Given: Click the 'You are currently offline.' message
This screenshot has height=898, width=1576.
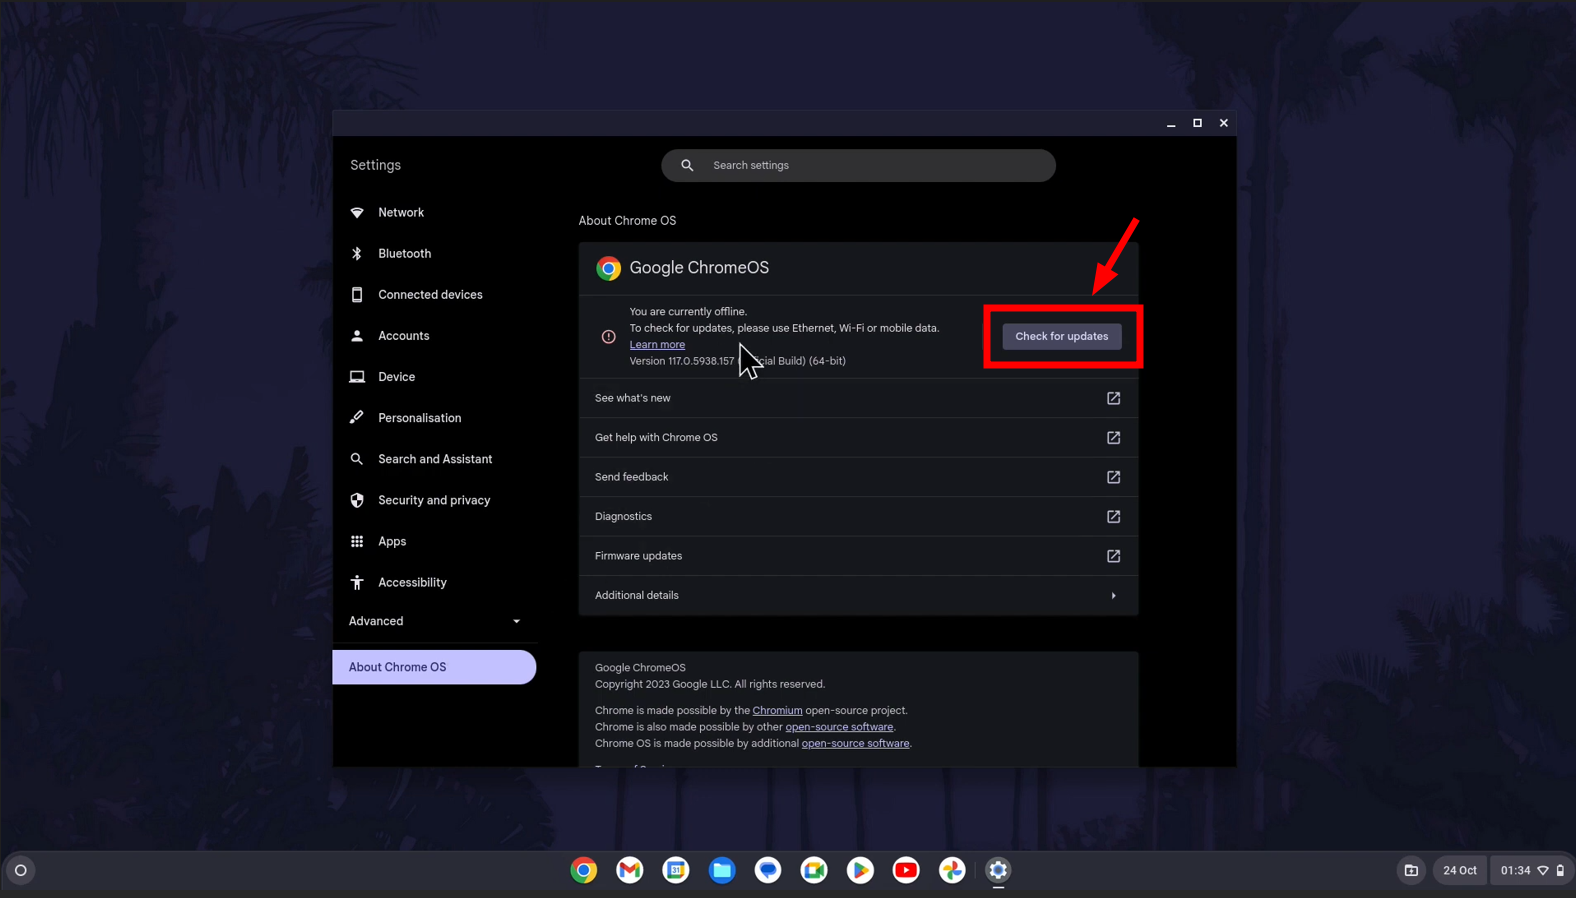Looking at the screenshot, I should point(688,312).
